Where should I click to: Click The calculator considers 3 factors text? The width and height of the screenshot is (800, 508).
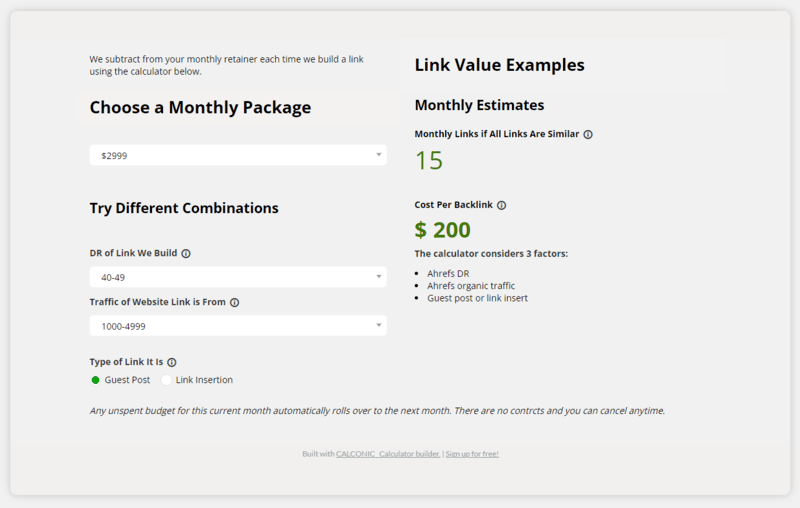tap(491, 254)
